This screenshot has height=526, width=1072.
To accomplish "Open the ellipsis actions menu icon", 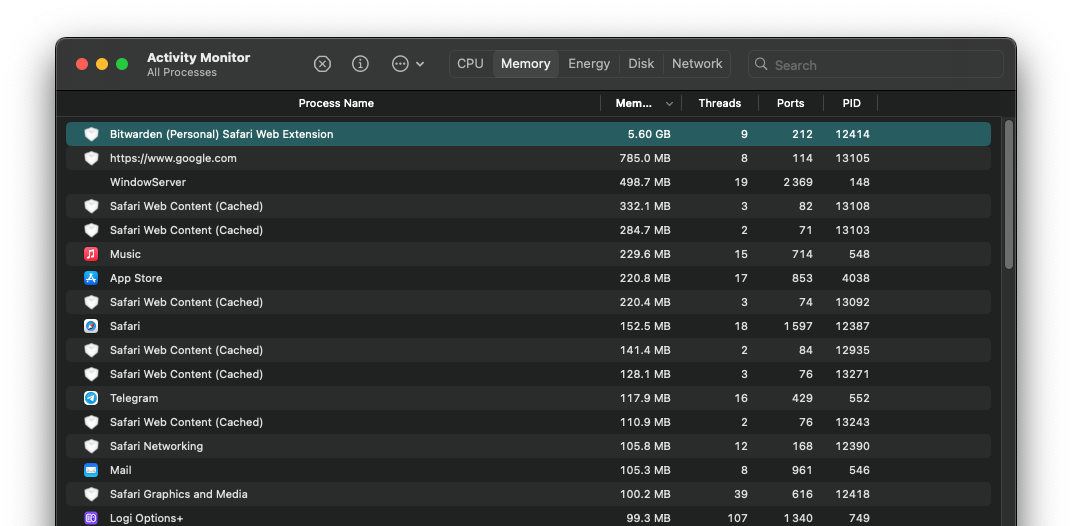I will 400,64.
